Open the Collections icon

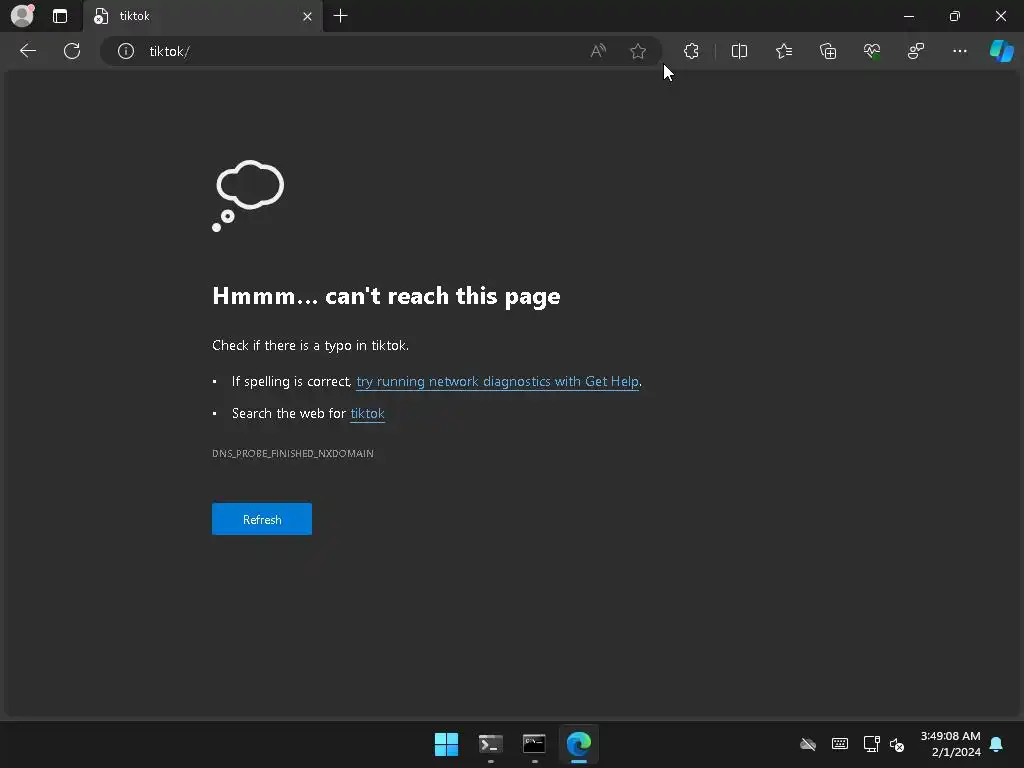pos(827,51)
